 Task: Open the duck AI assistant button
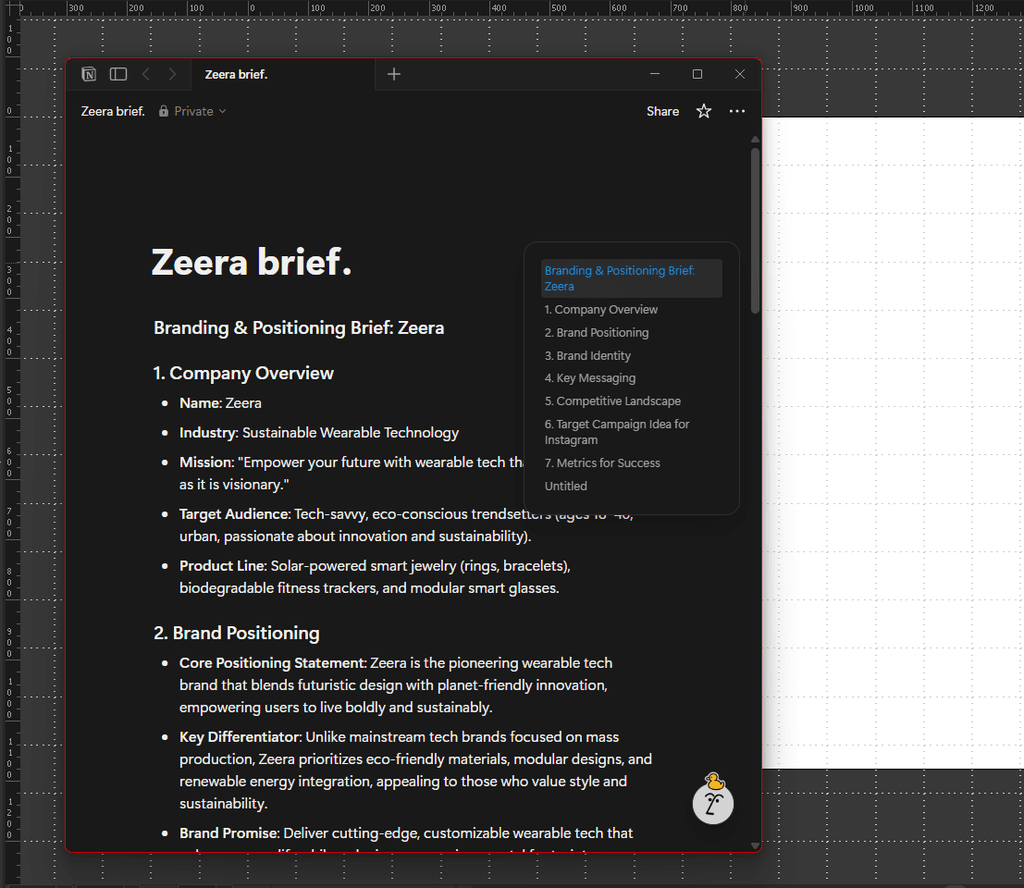[x=713, y=801]
